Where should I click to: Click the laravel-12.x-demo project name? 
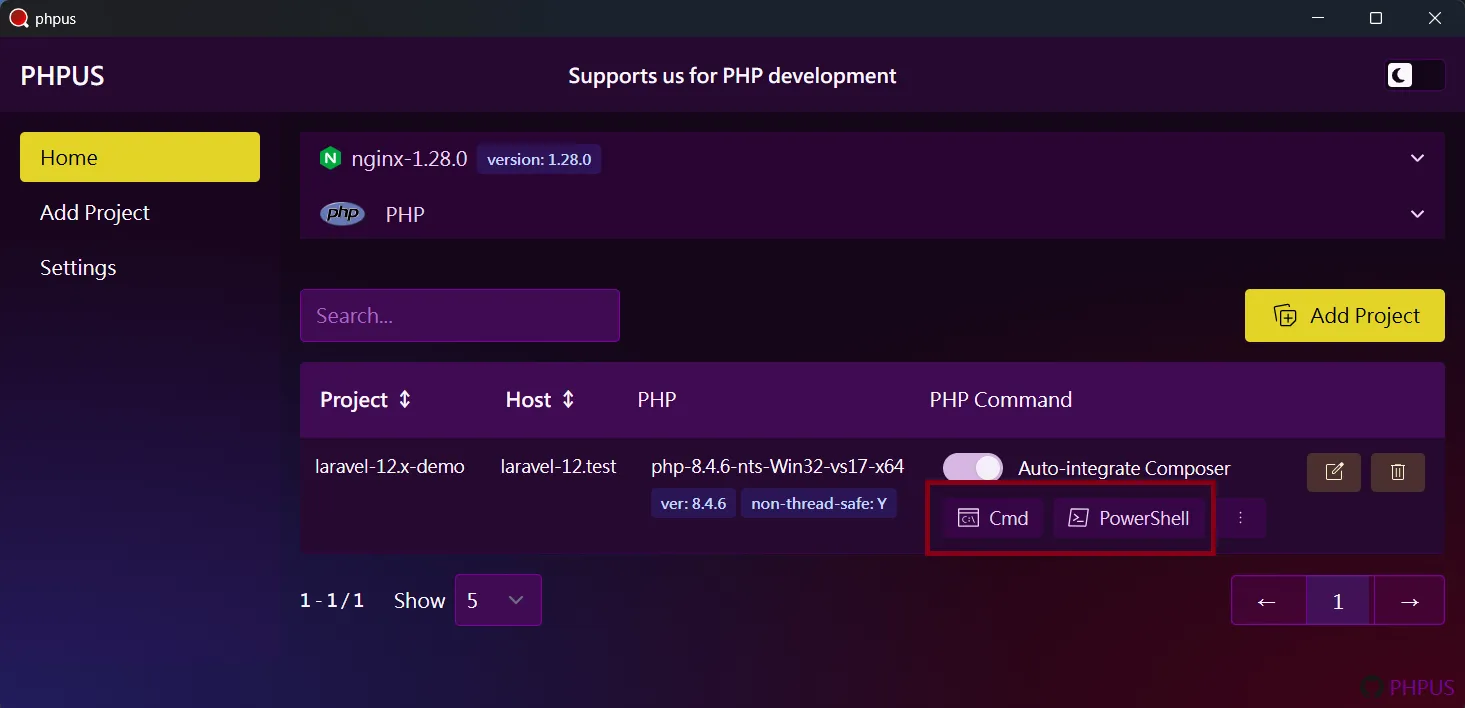tap(390, 466)
